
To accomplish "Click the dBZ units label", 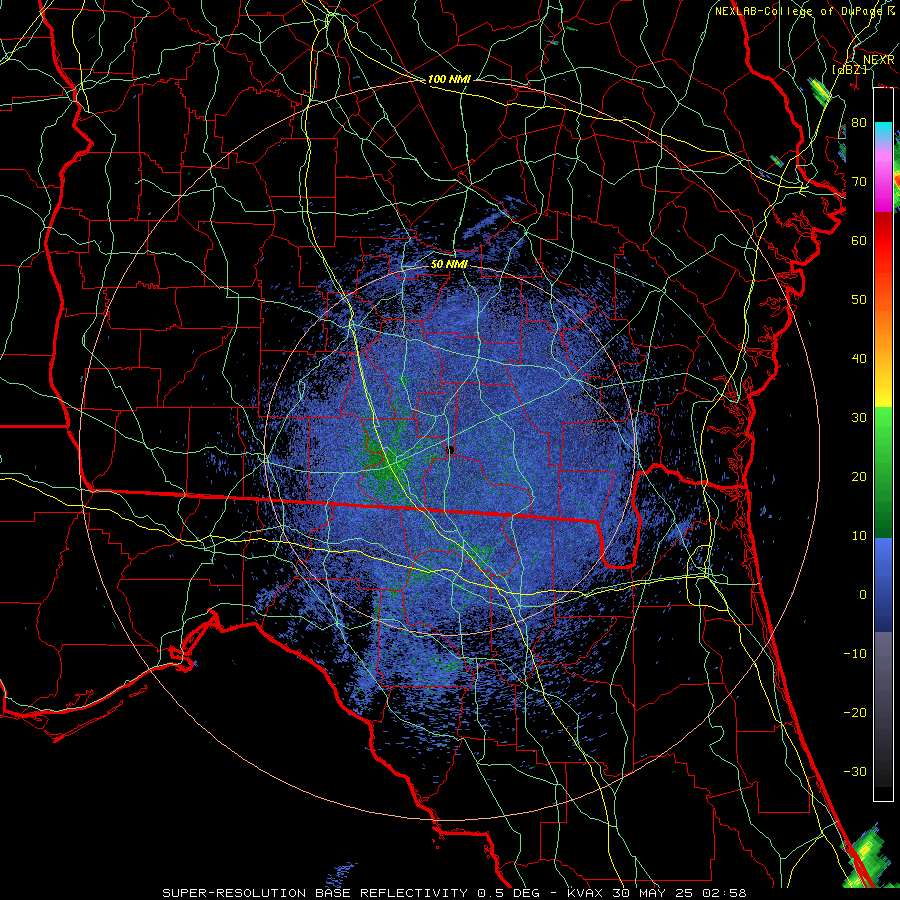I will click(850, 69).
